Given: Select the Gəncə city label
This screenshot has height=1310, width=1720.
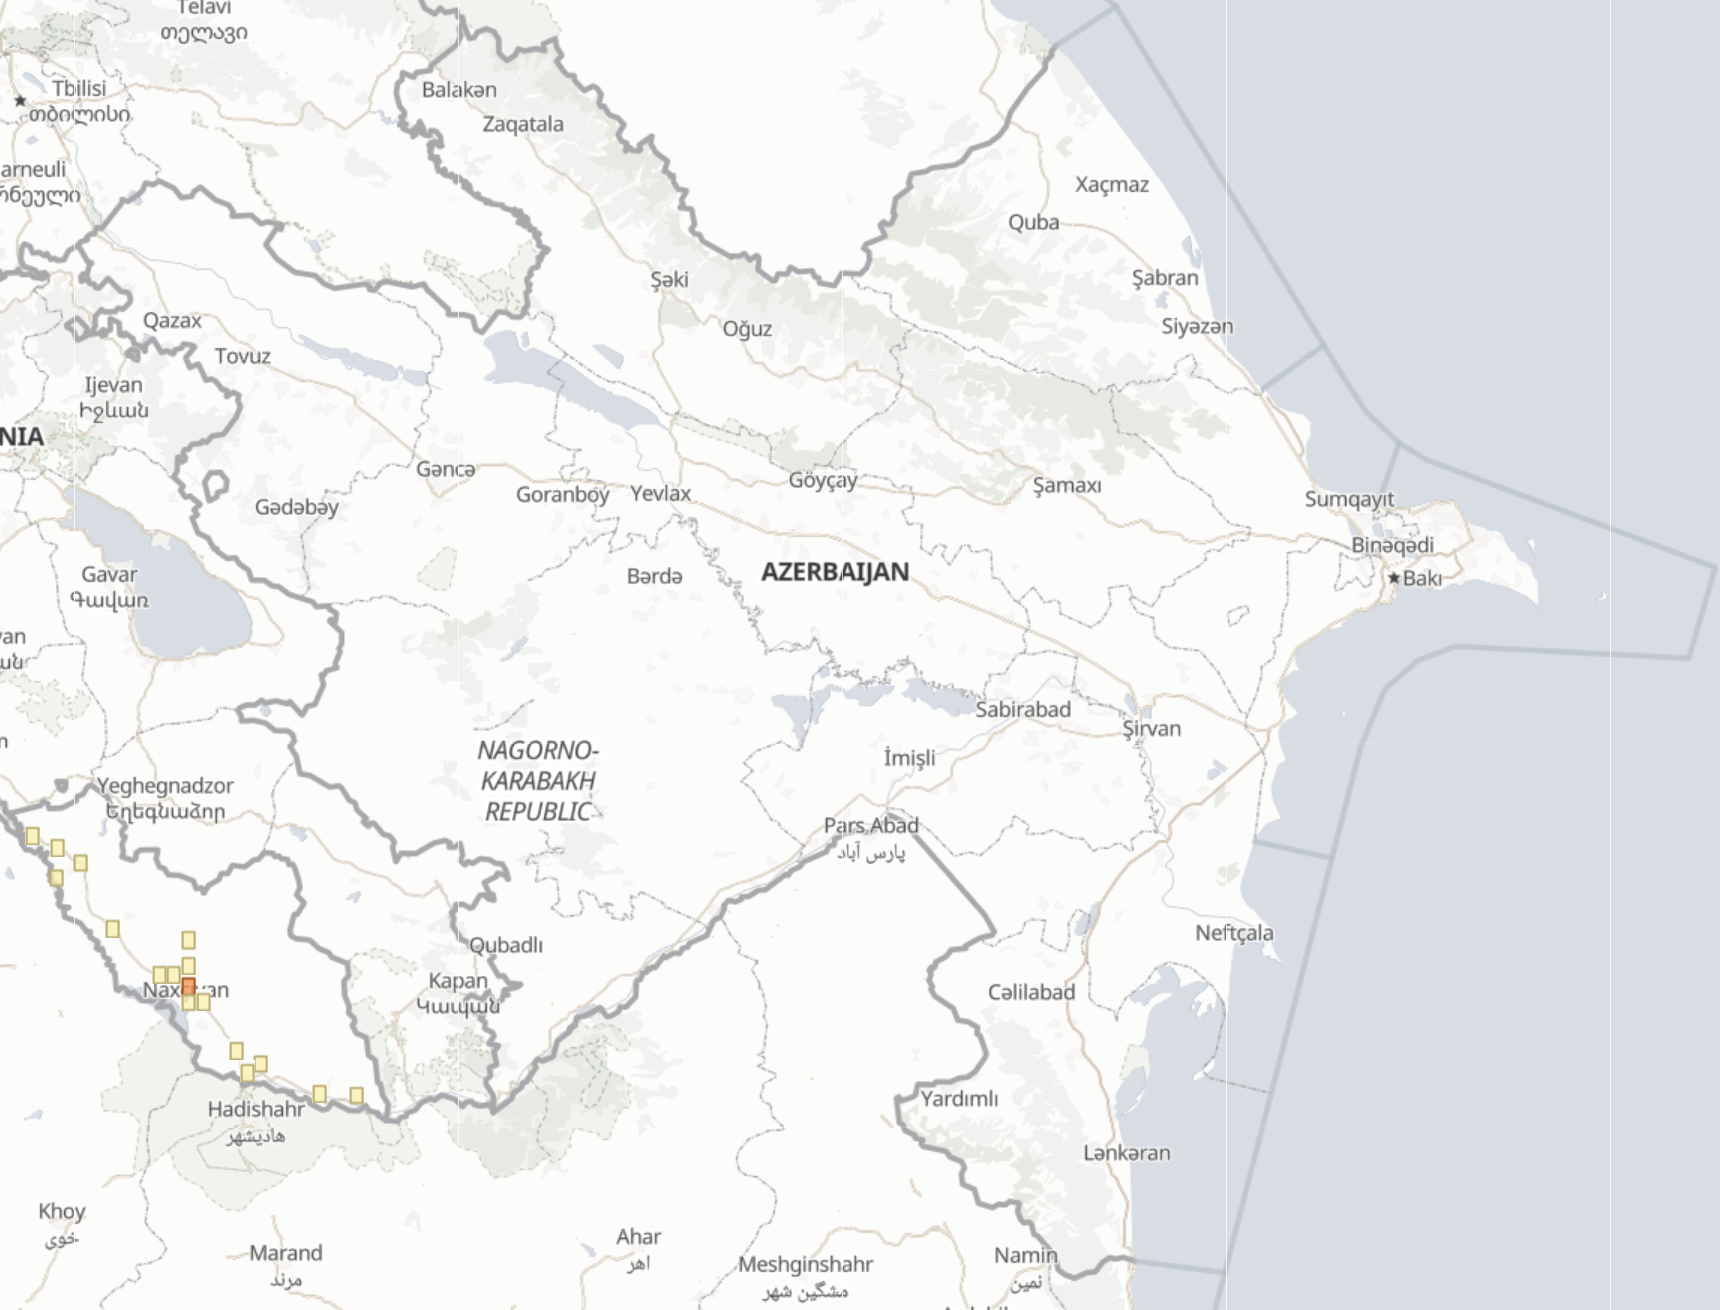Looking at the screenshot, I should click(446, 469).
